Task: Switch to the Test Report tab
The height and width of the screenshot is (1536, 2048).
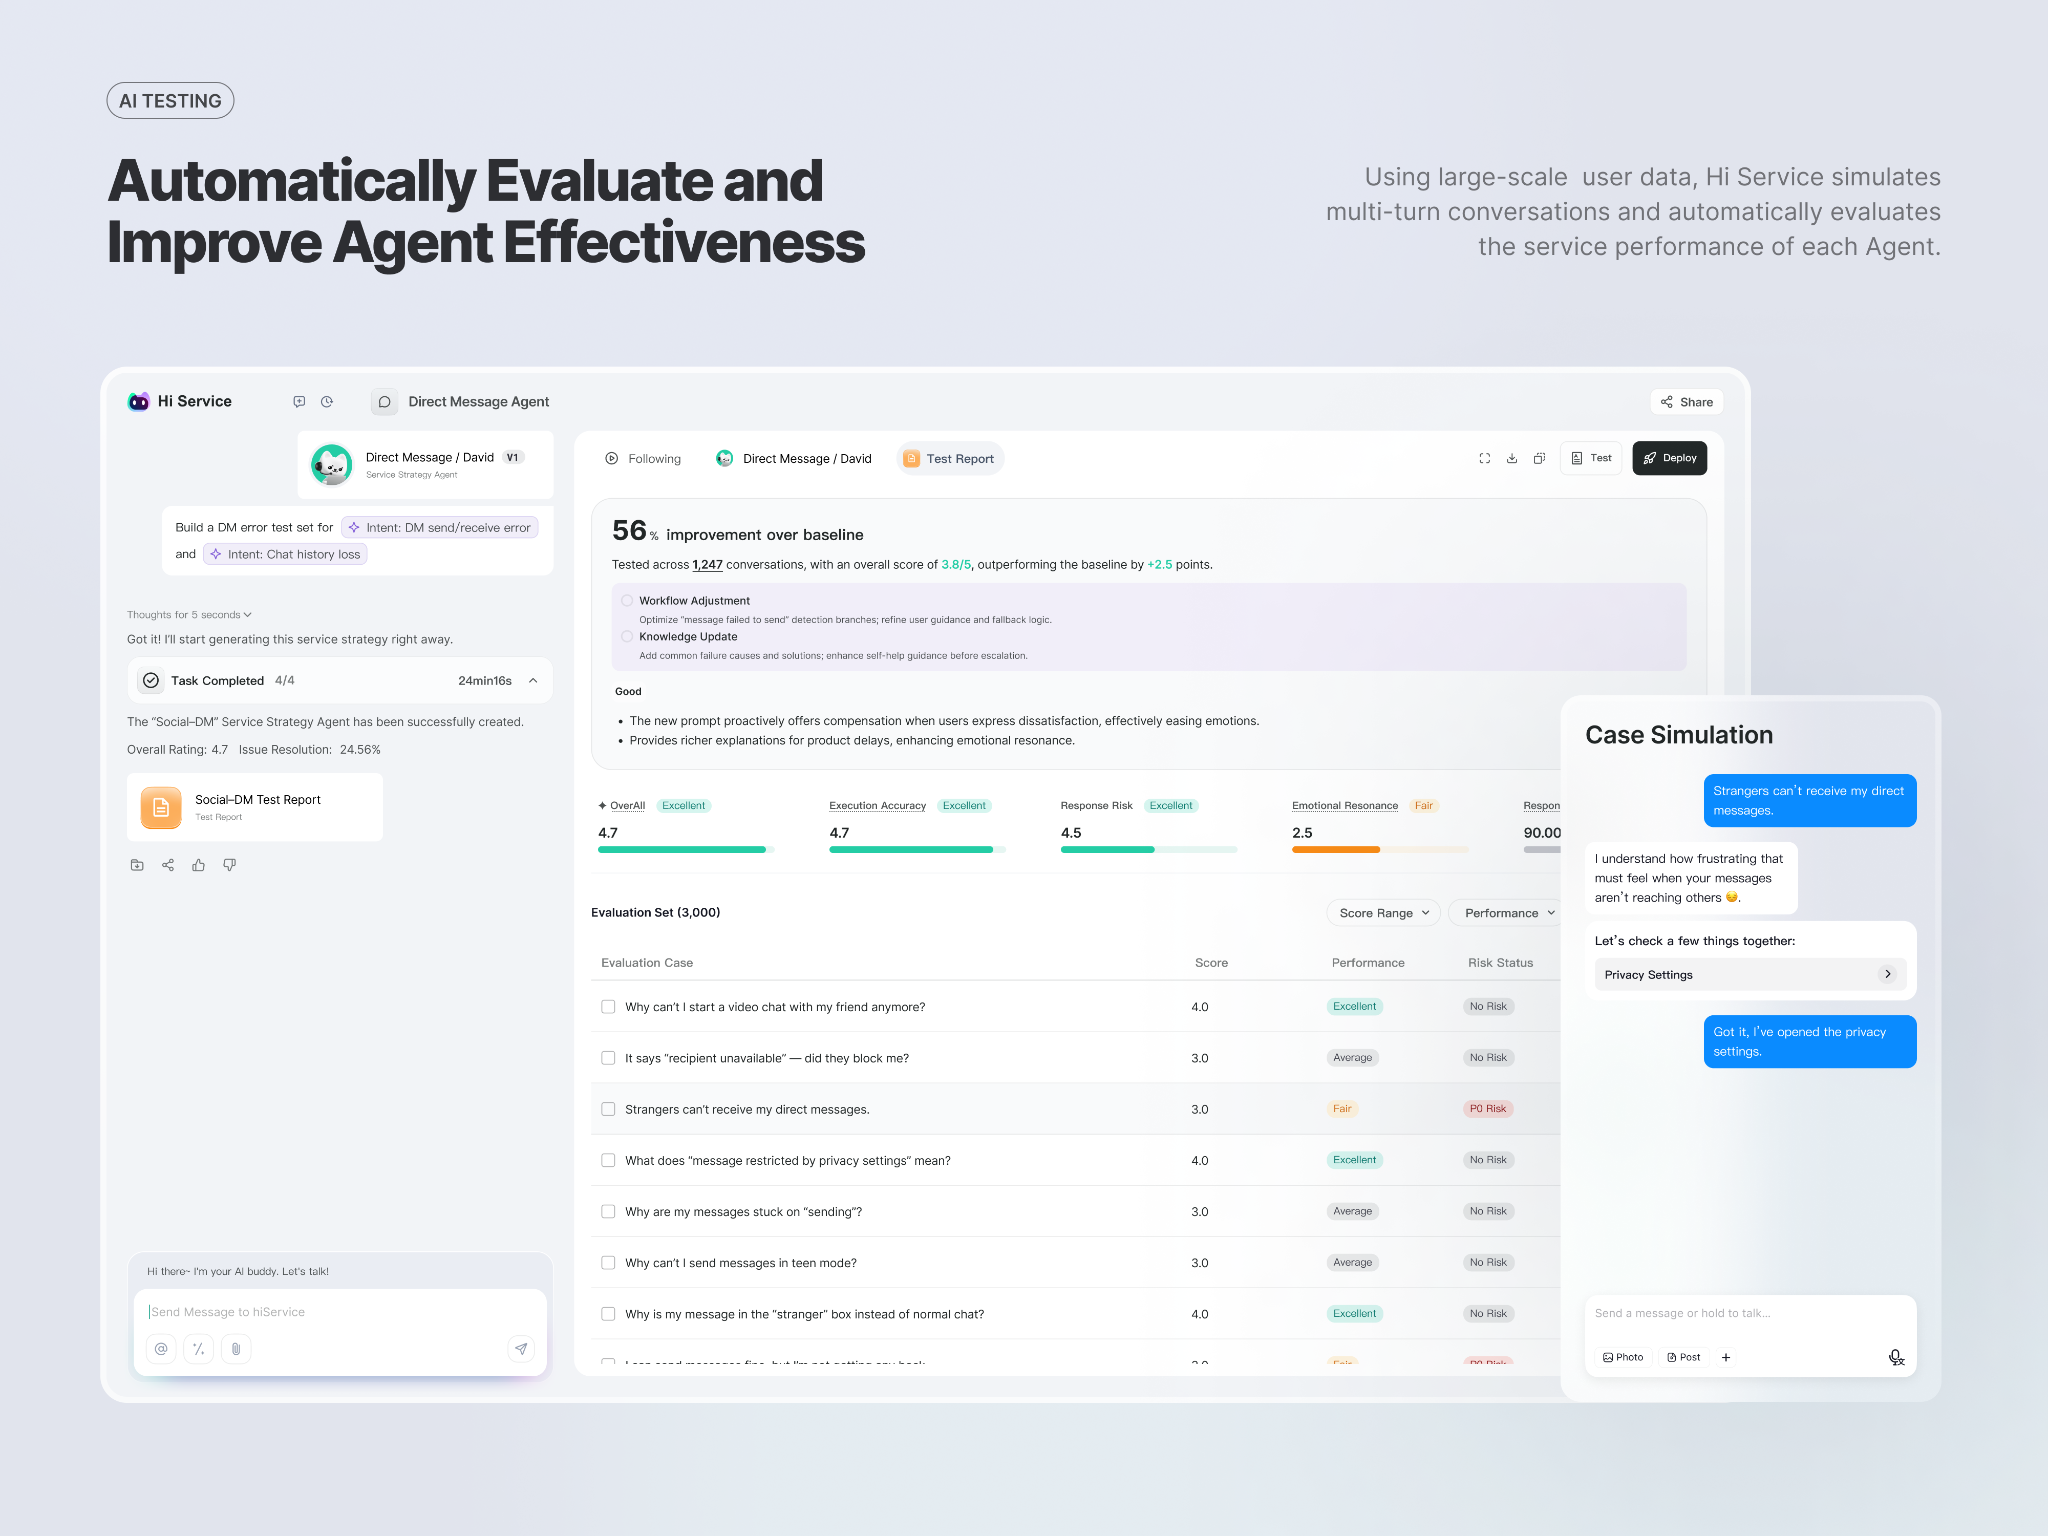Action: click(949, 458)
